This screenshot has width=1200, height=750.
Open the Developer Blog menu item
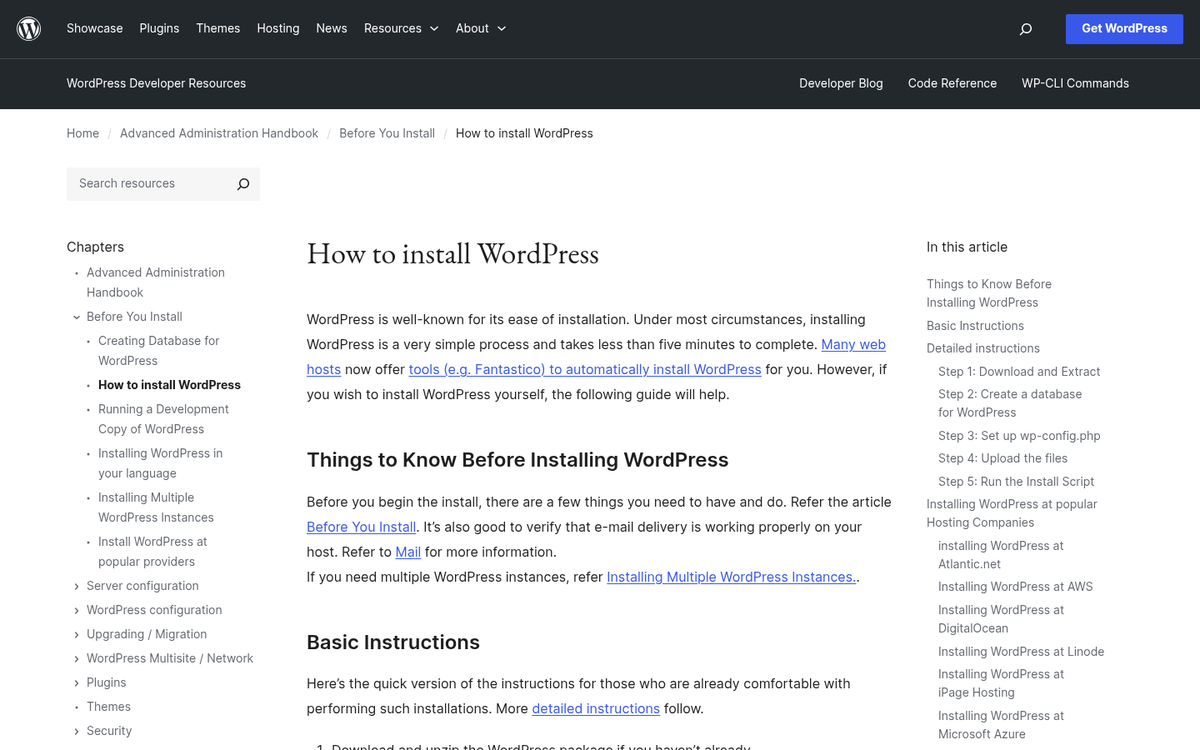[x=841, y=84]
